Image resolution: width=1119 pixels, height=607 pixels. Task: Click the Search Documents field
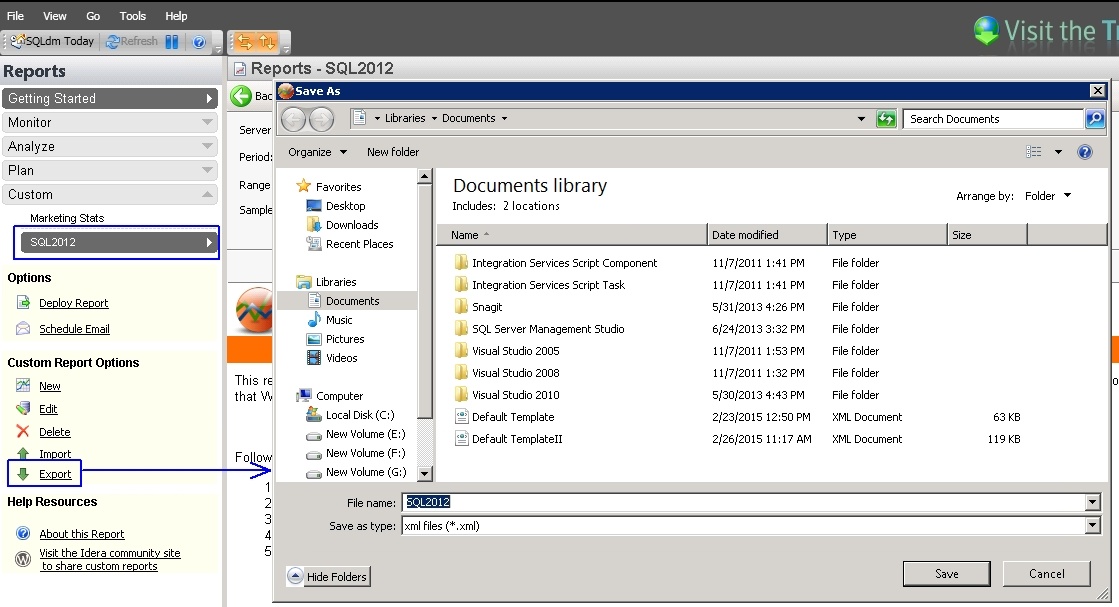[993, 119]
